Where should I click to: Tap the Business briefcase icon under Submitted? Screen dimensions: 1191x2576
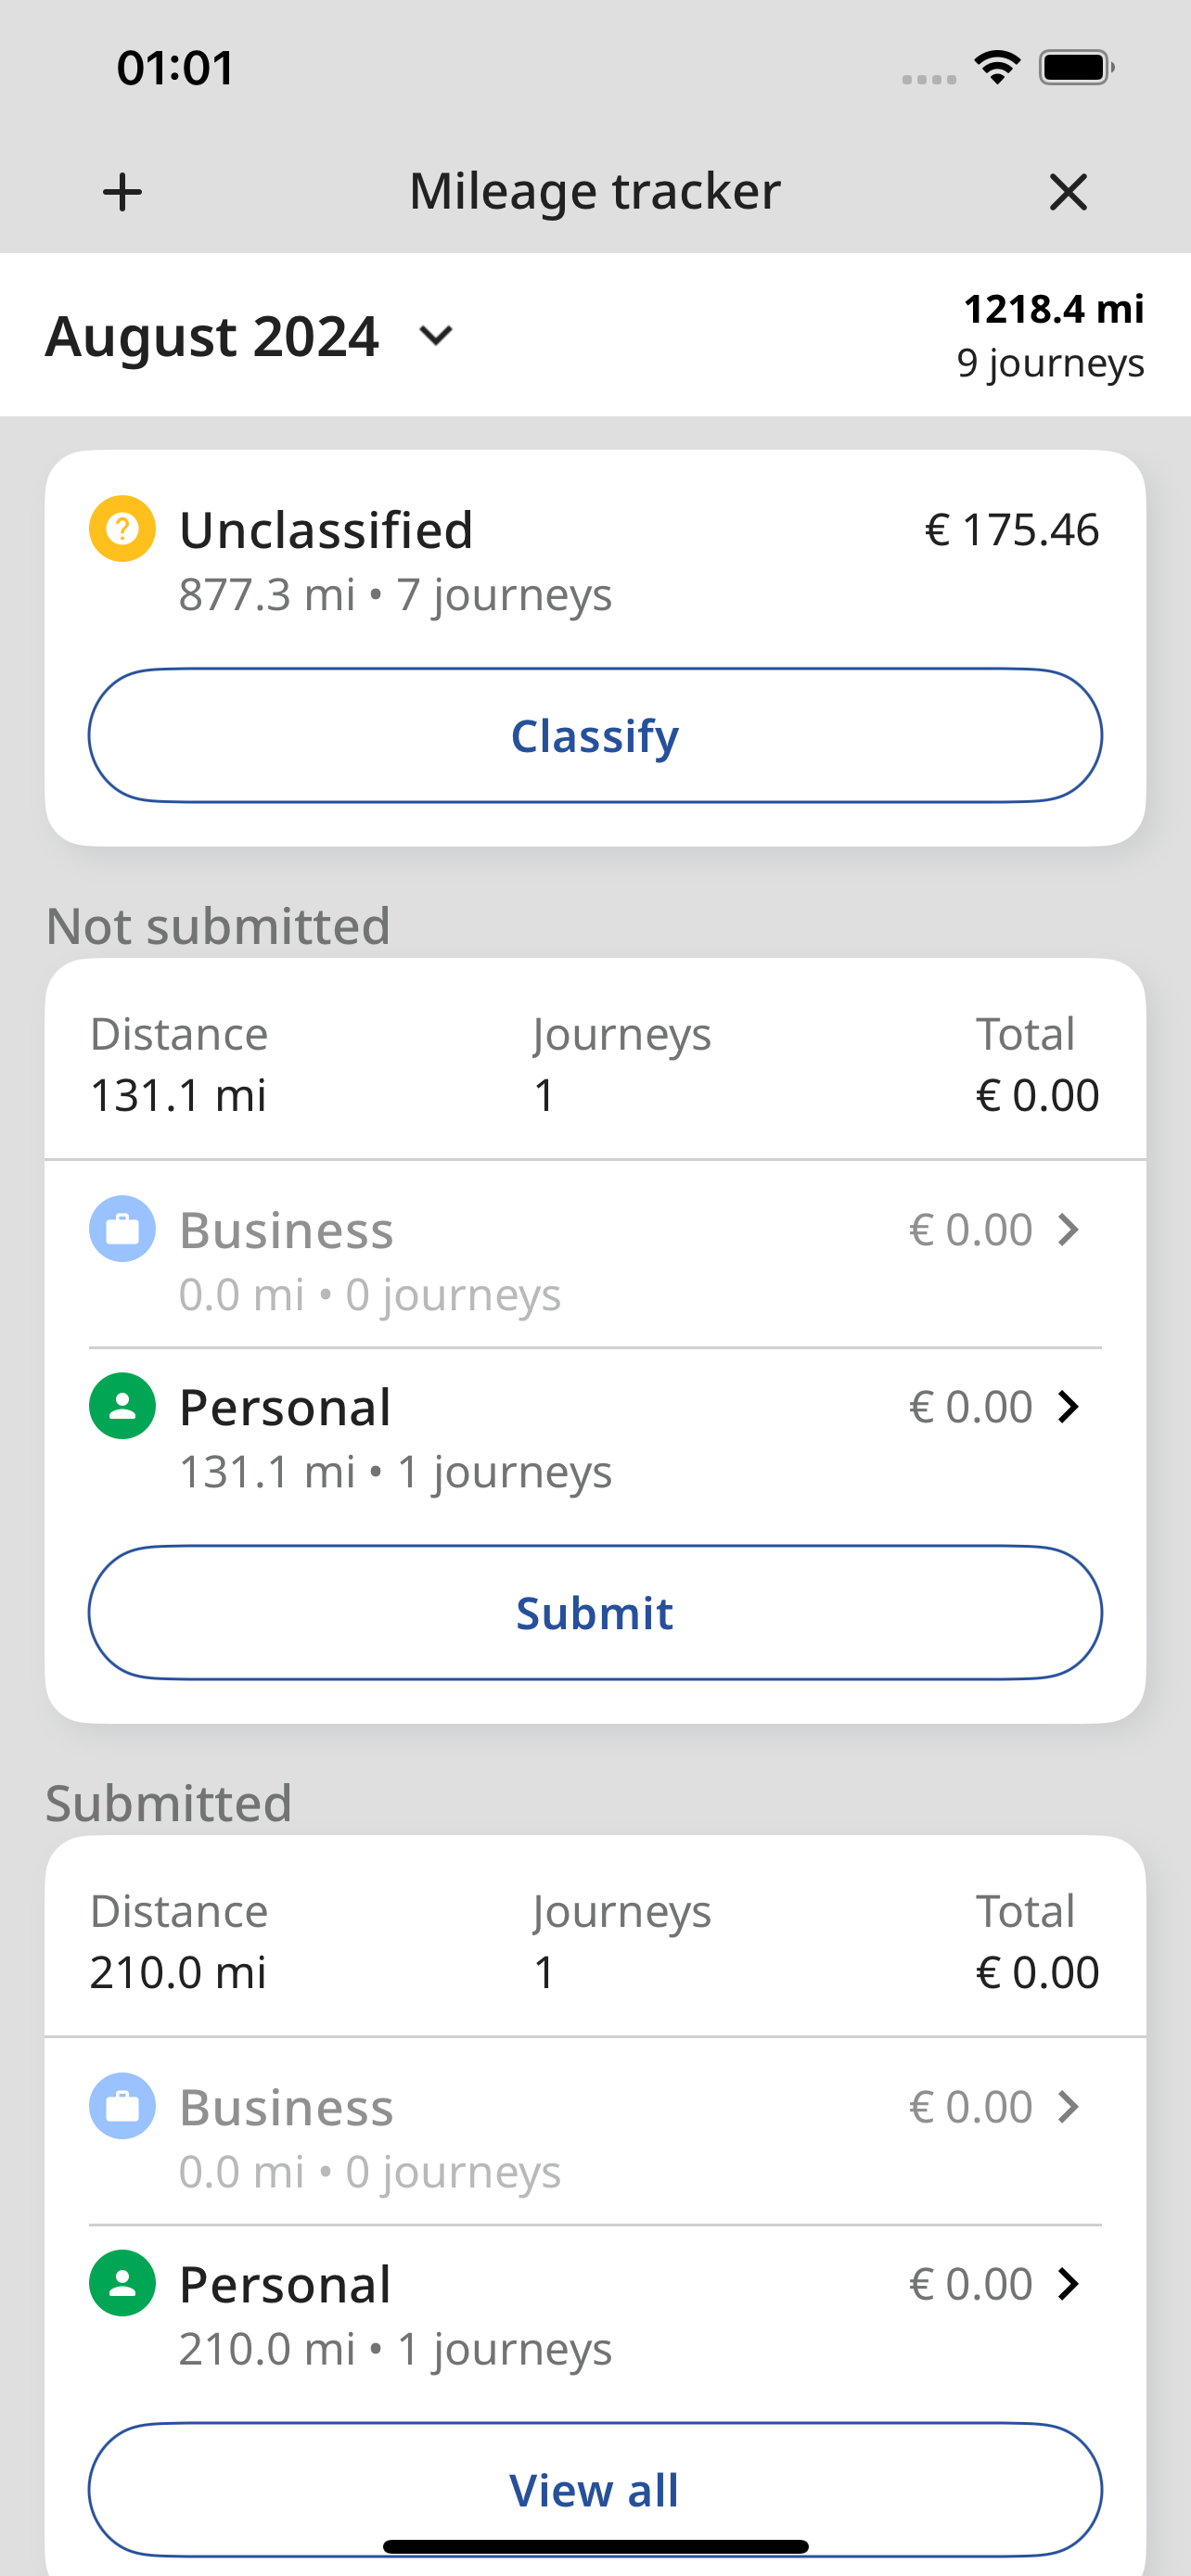(x=122, y=2105)
